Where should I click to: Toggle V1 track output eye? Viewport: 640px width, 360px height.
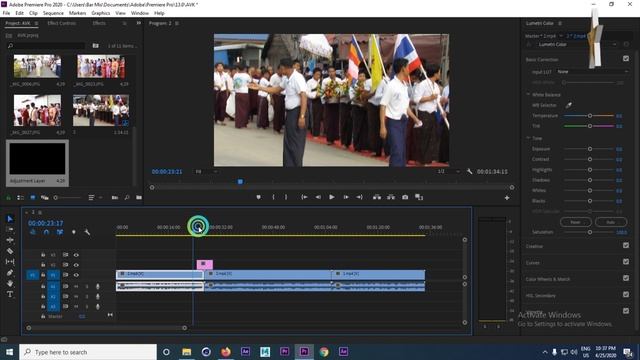[x=76, y=275]
